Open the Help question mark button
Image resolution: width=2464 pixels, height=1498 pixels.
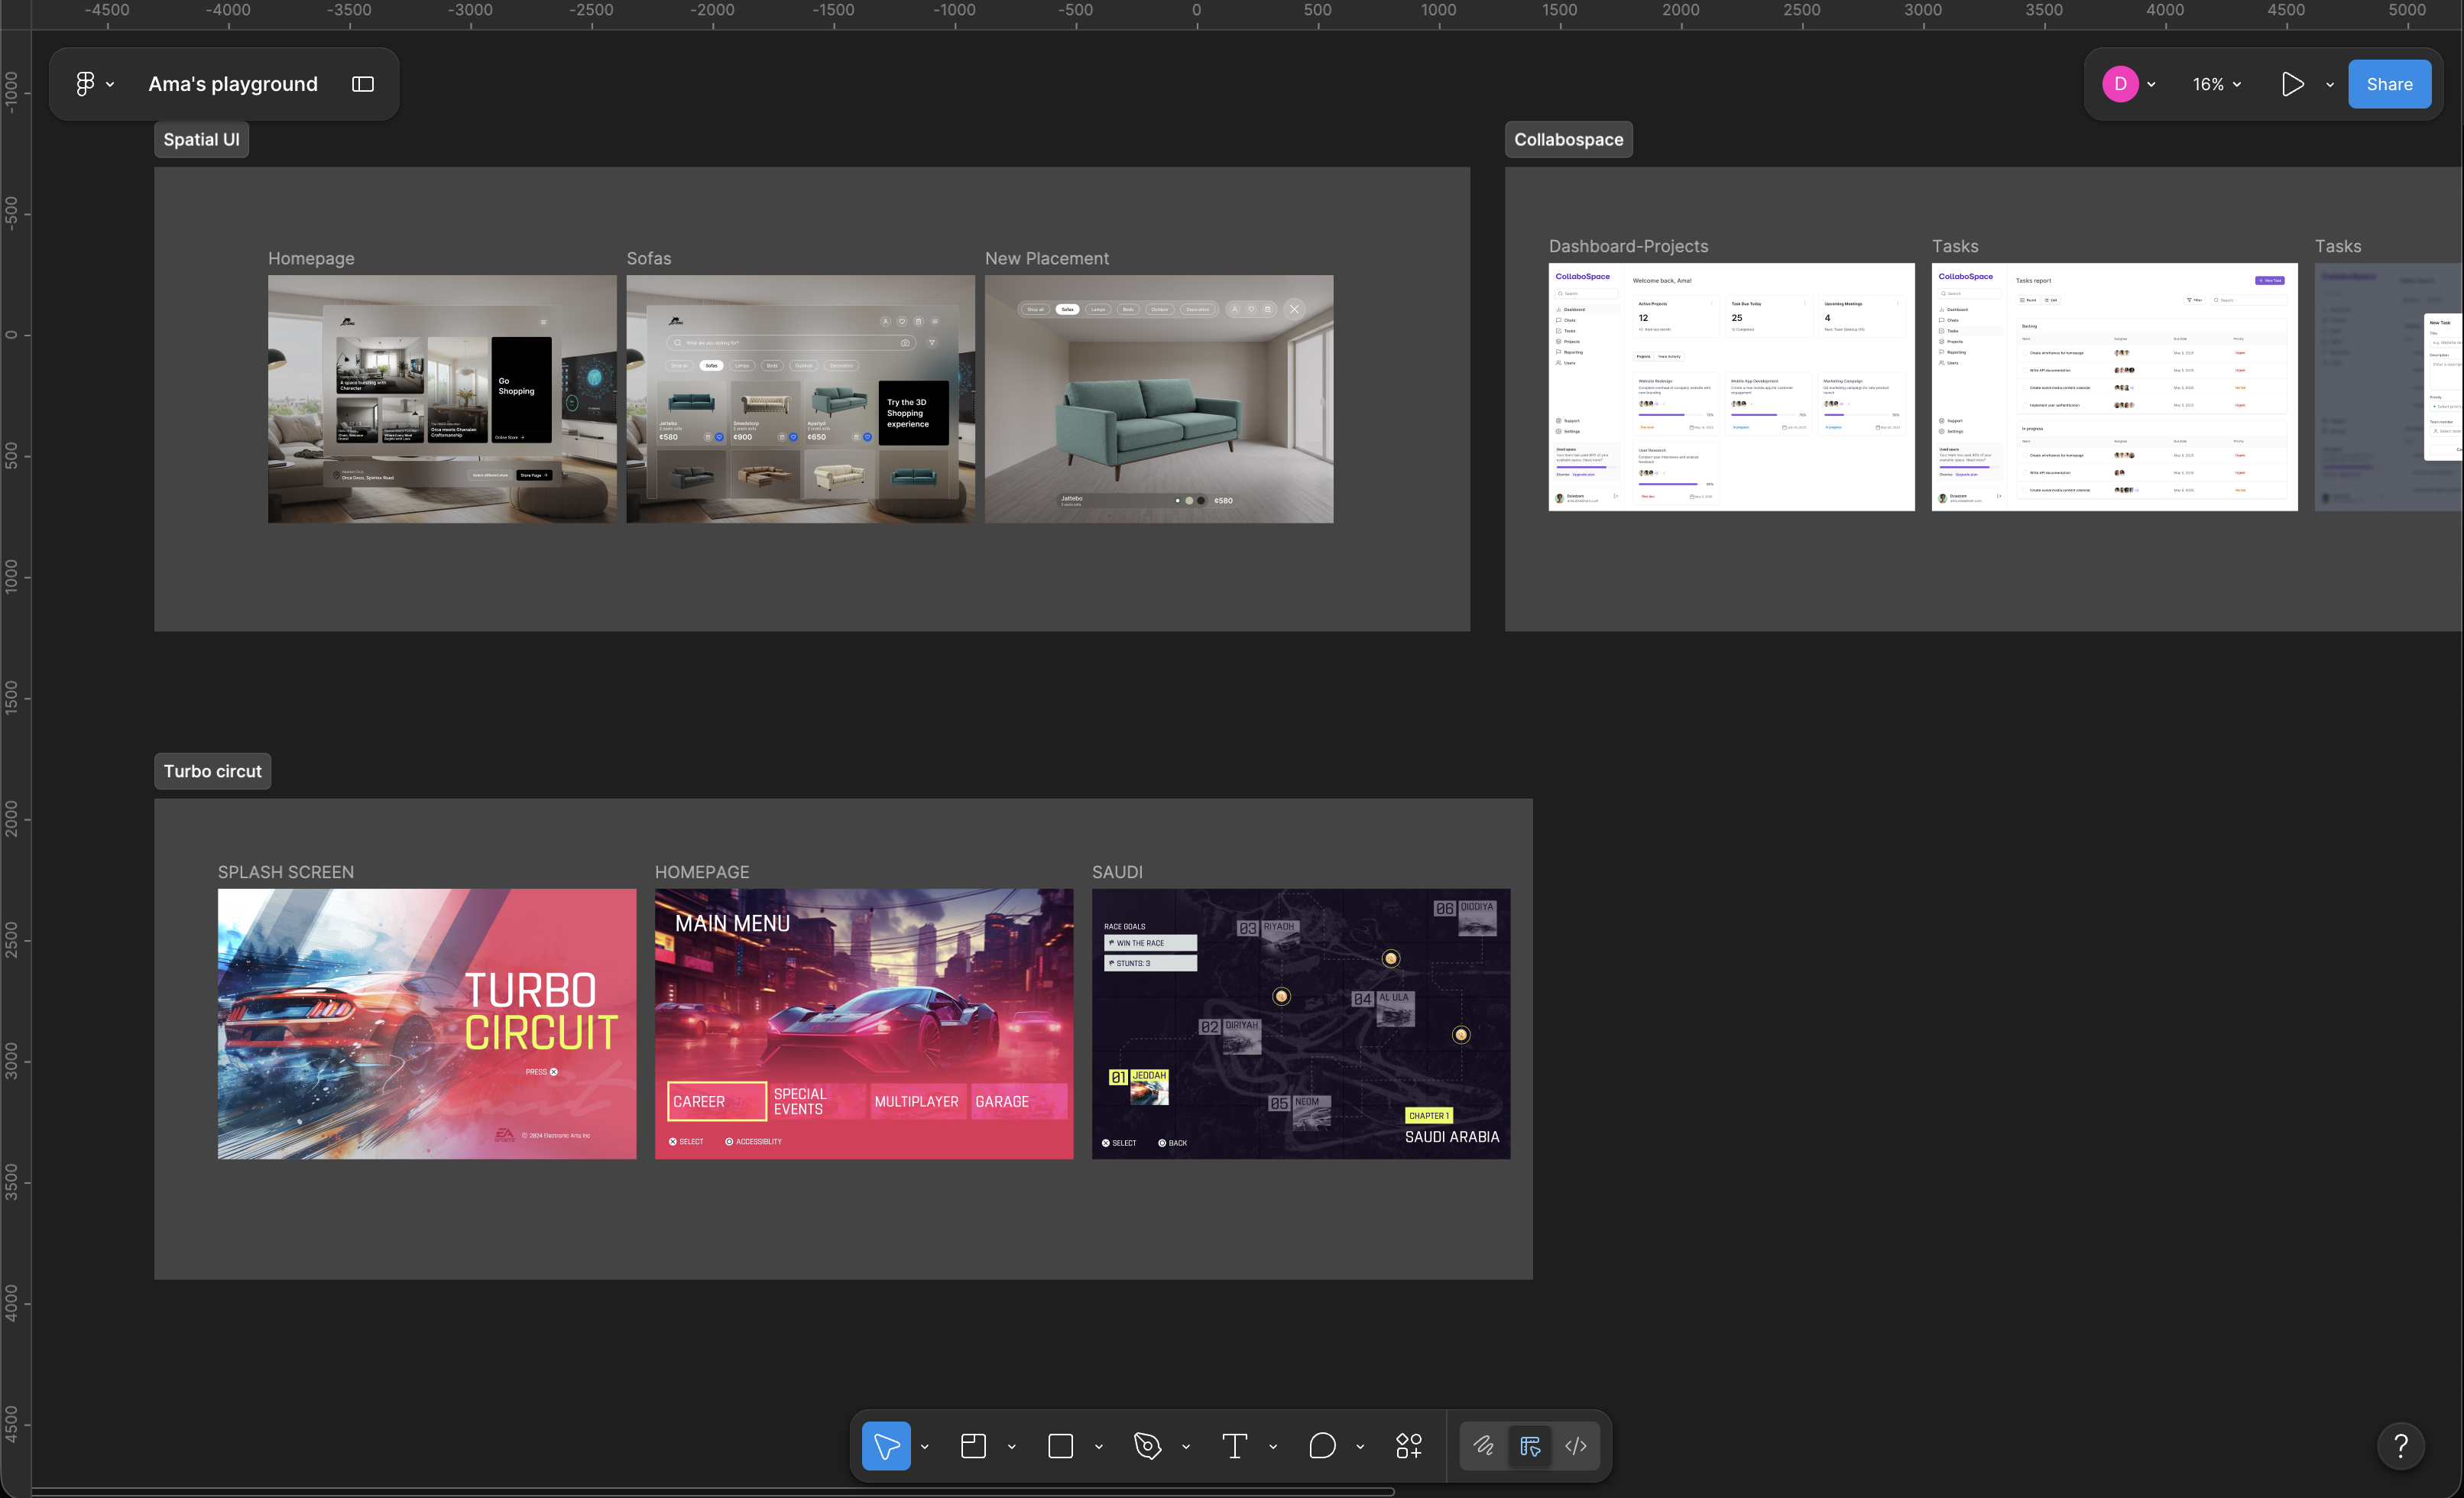click(x=2400, y=1445)
